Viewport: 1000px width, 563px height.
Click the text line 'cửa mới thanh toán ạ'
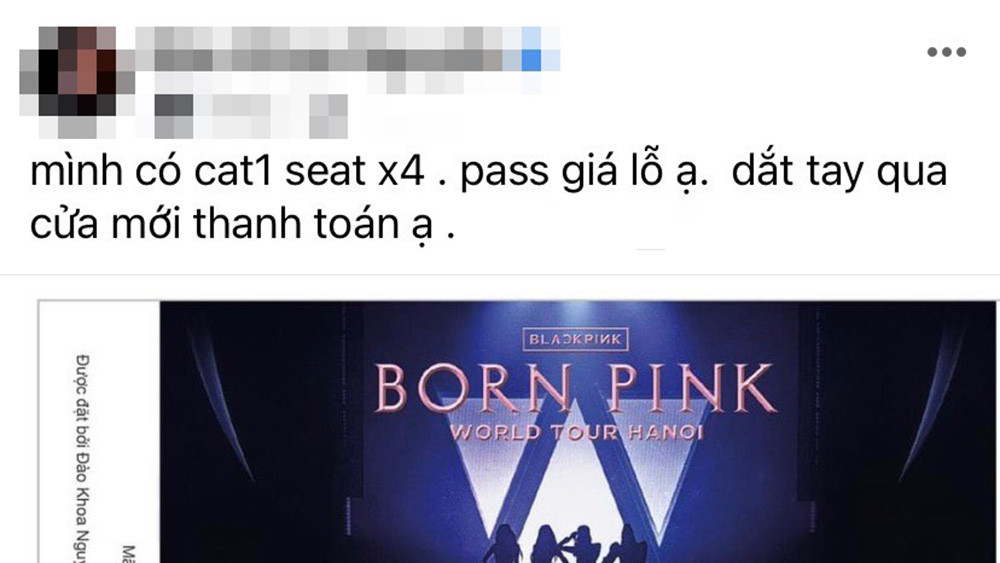[x=242, y=224]
